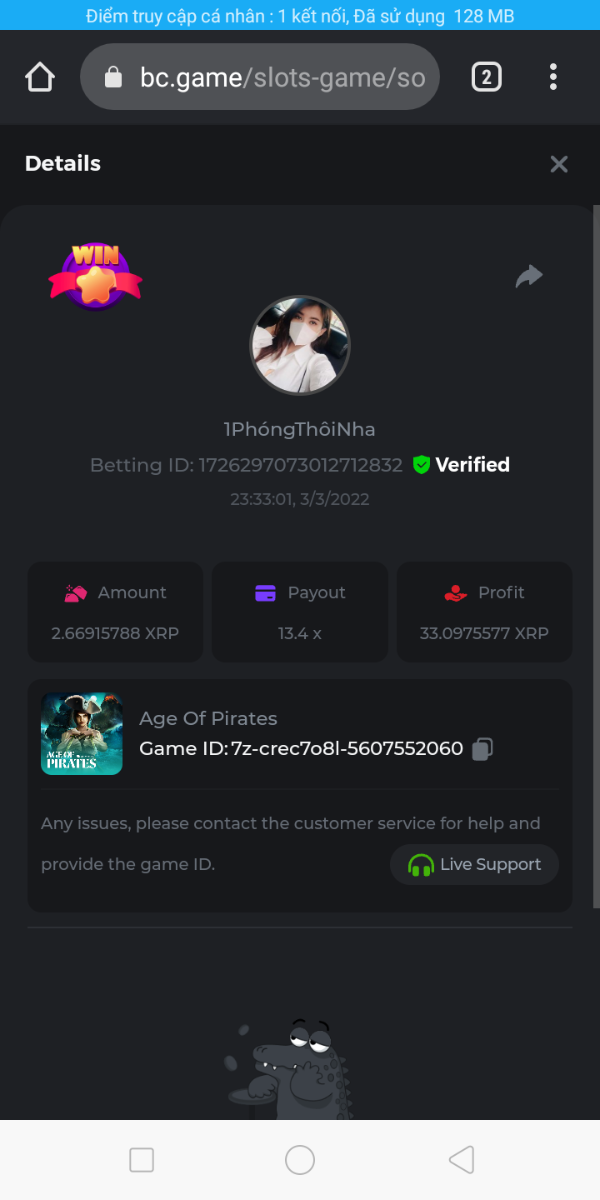The width and height of the screenshot is (600, 1200).
Task: Click the Age Of Pirates title link
Action: 208,718
